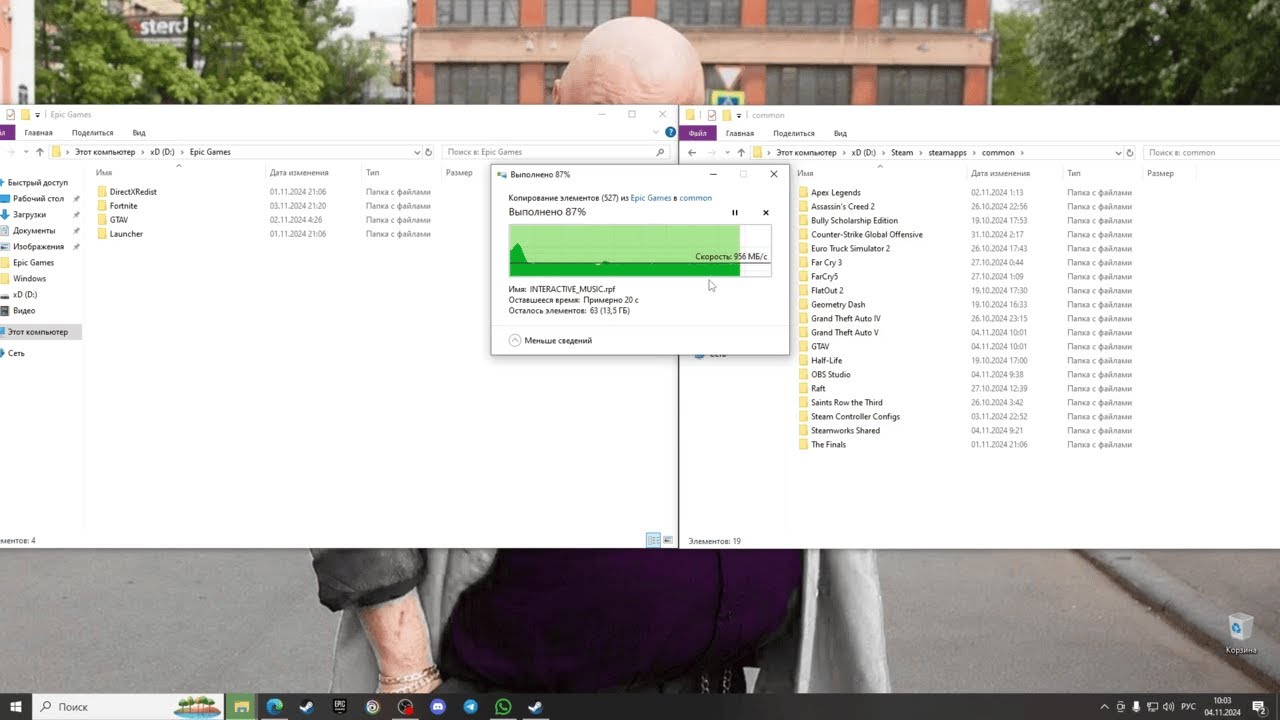Go back in the common window
The height and width of the screenshot is (720, 1280).
click(x=692, y=153)
